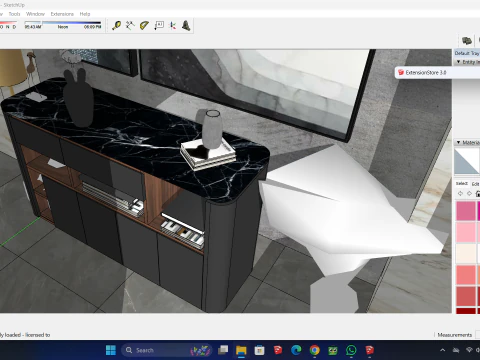This screenshot has height=360, width=480.
Task: Click the taskbar Search box
Action: tap(167, 350)
